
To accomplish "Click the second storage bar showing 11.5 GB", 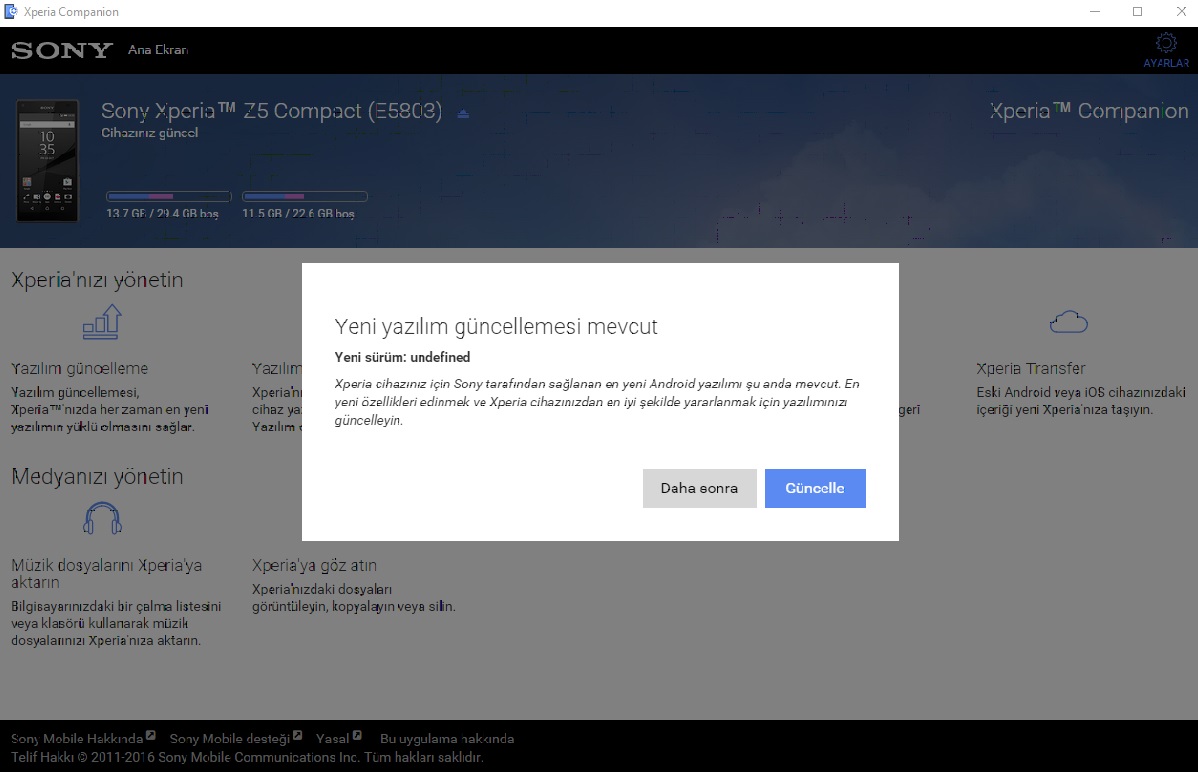I will point(304,197).
